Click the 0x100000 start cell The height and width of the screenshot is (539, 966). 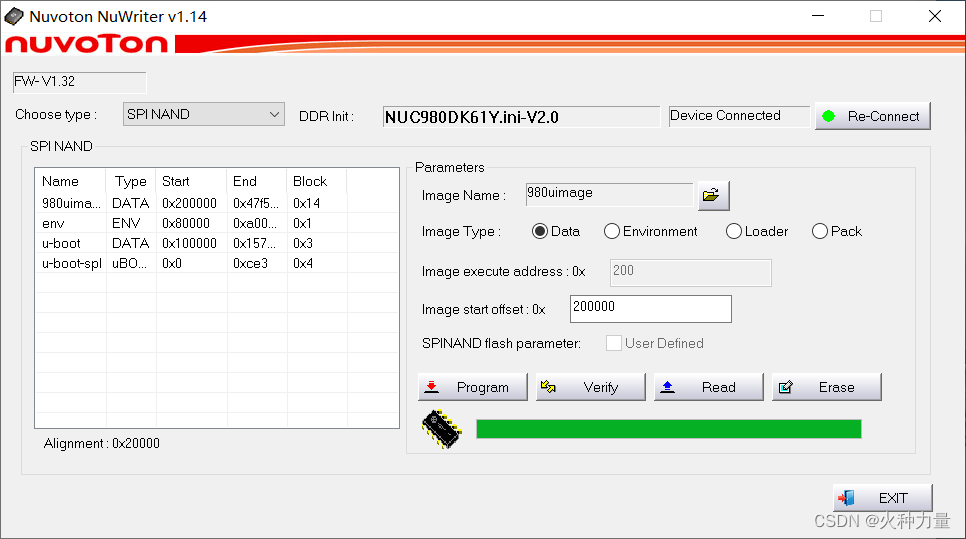[189, 243]
